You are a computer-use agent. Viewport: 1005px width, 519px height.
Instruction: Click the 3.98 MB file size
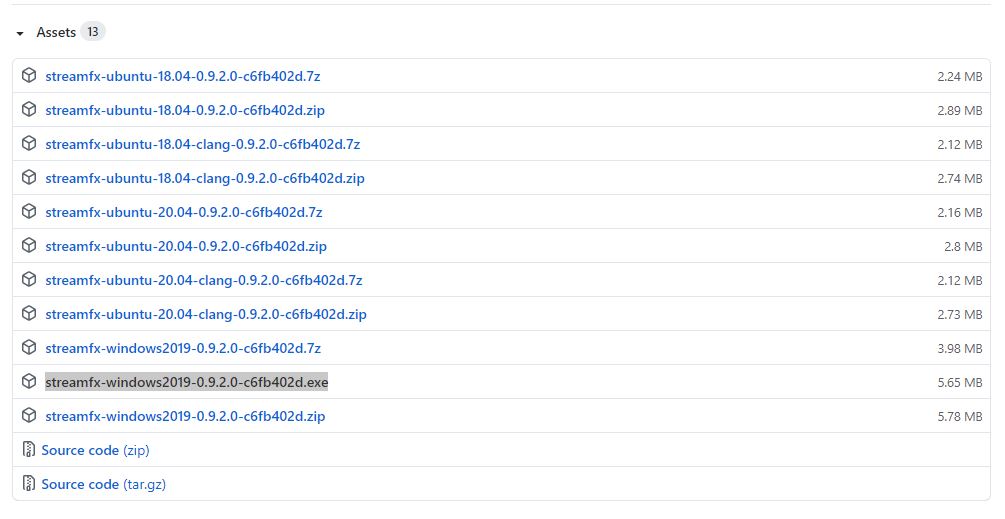959,348
